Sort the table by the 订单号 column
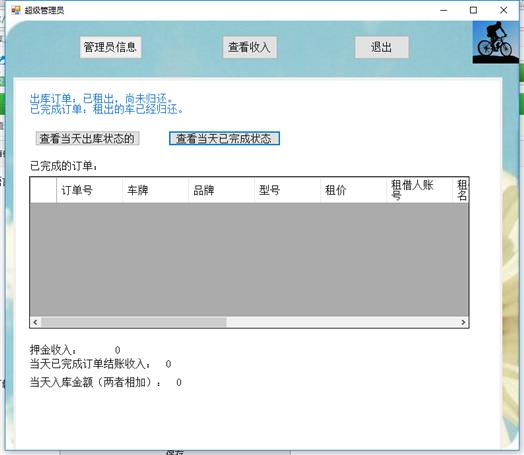 (x=89, y=190)
